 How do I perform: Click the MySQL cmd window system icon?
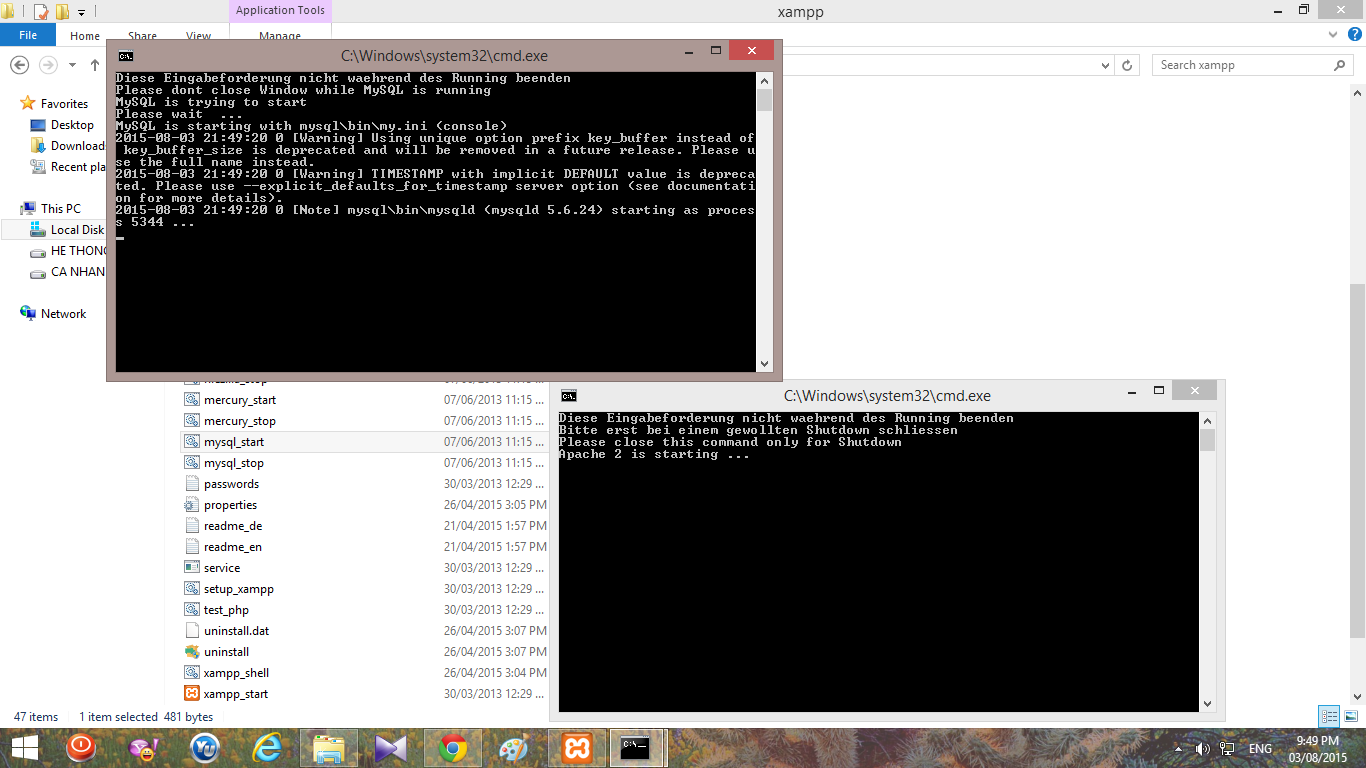pos(125,55)
